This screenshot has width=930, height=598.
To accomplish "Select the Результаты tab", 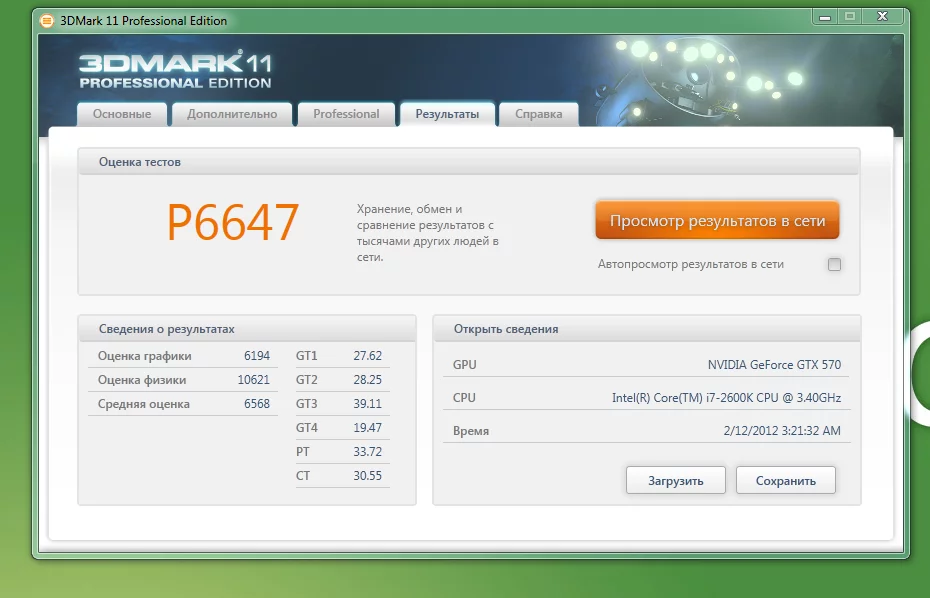I will [447, 114].
